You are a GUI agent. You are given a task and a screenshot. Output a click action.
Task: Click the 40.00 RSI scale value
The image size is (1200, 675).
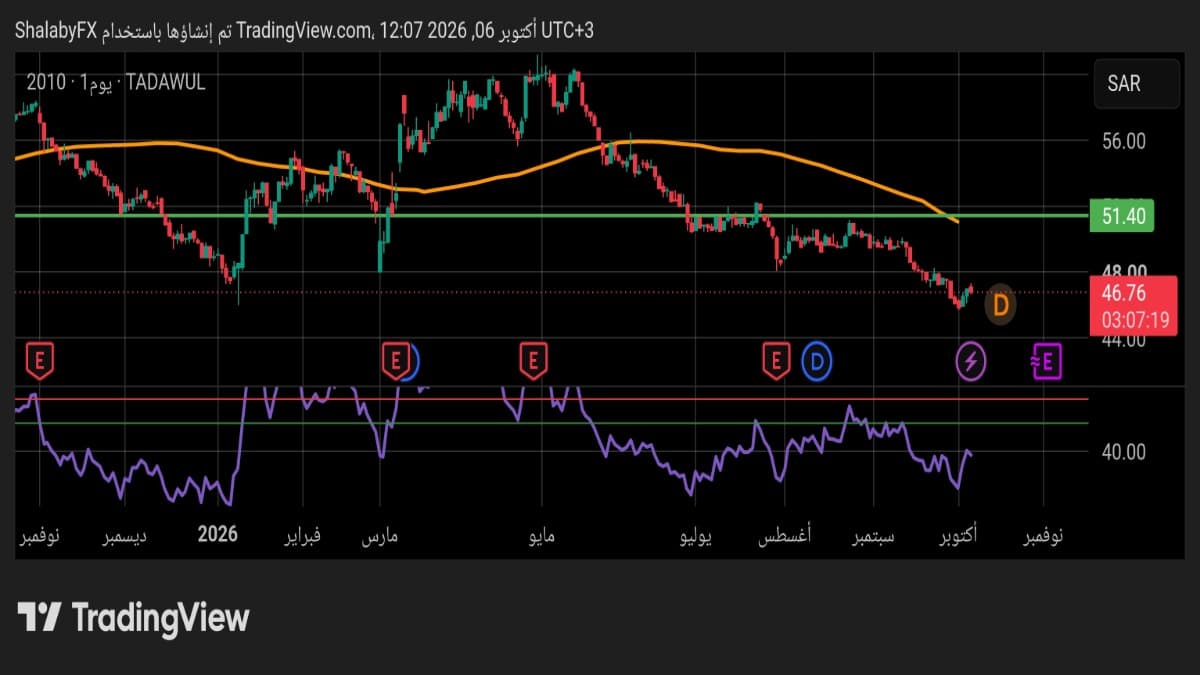1124,451
